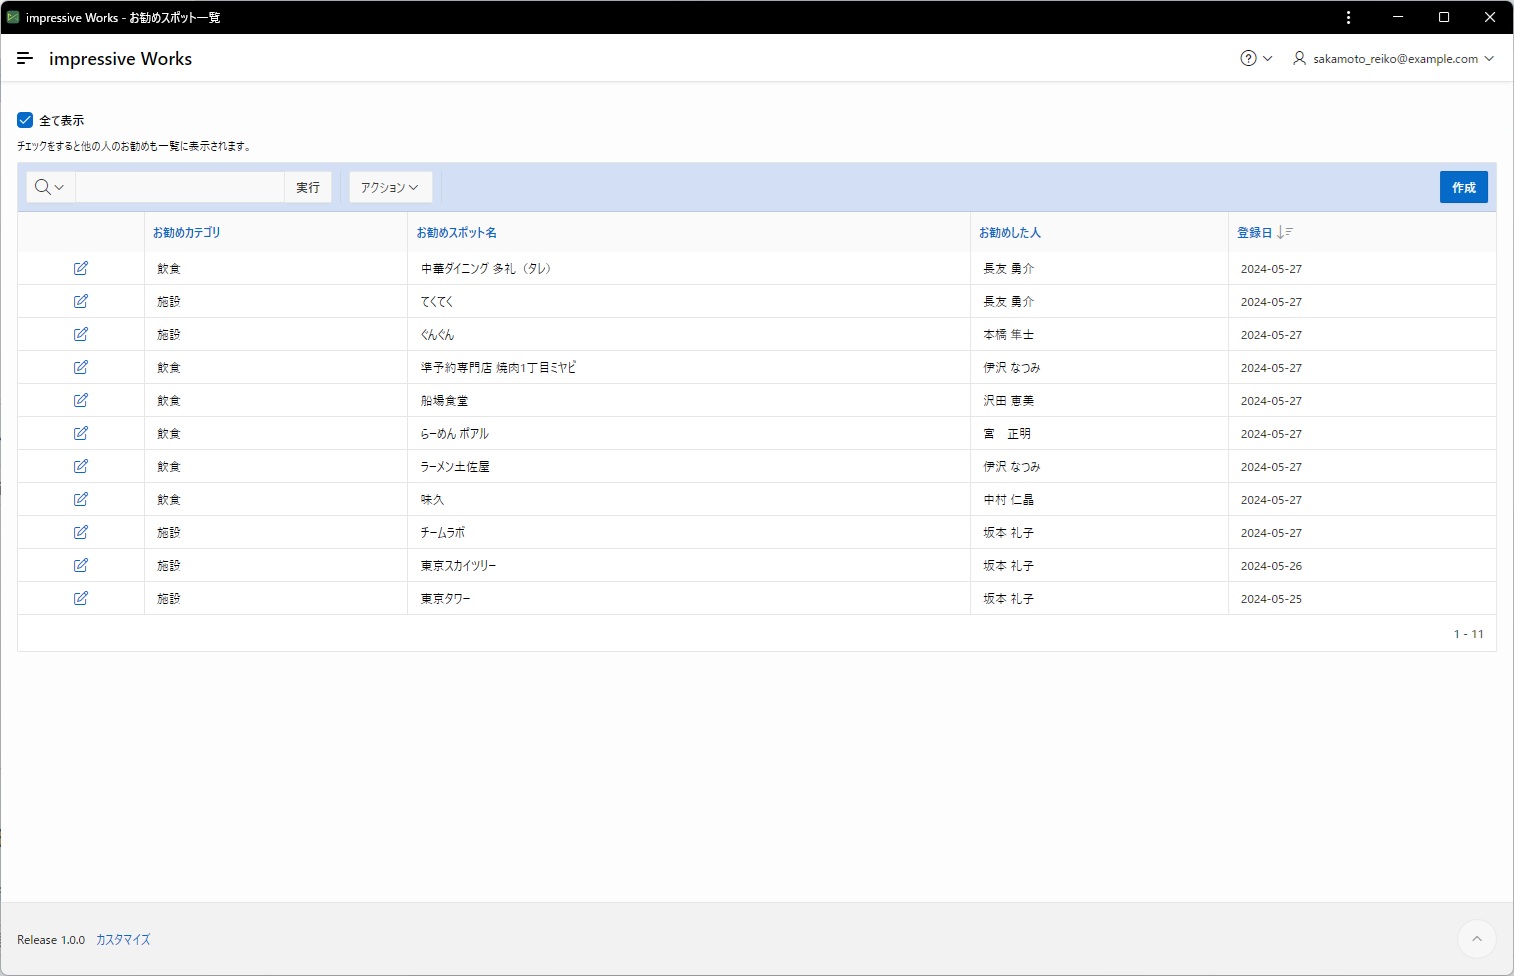
Task: Click the 1 - 11 pagination text
Action: [1468, 634]
